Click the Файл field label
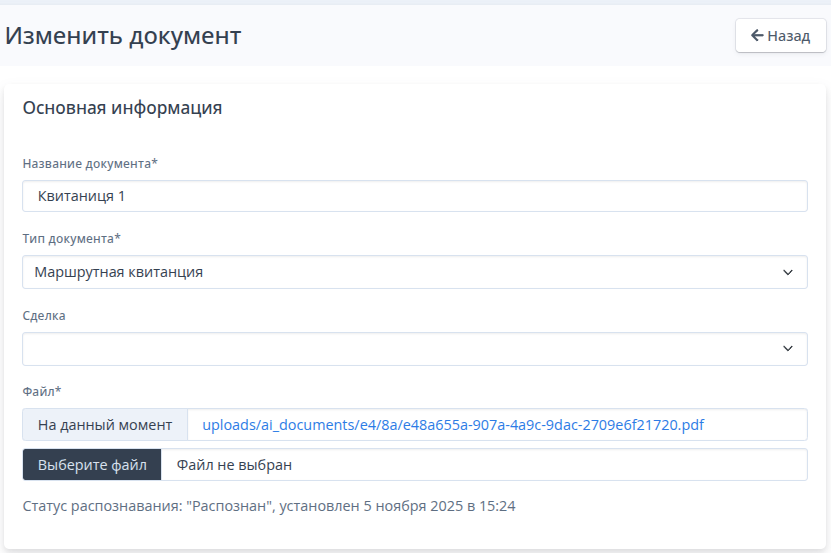This screenshot has height=553, width=831. [42, 391]
